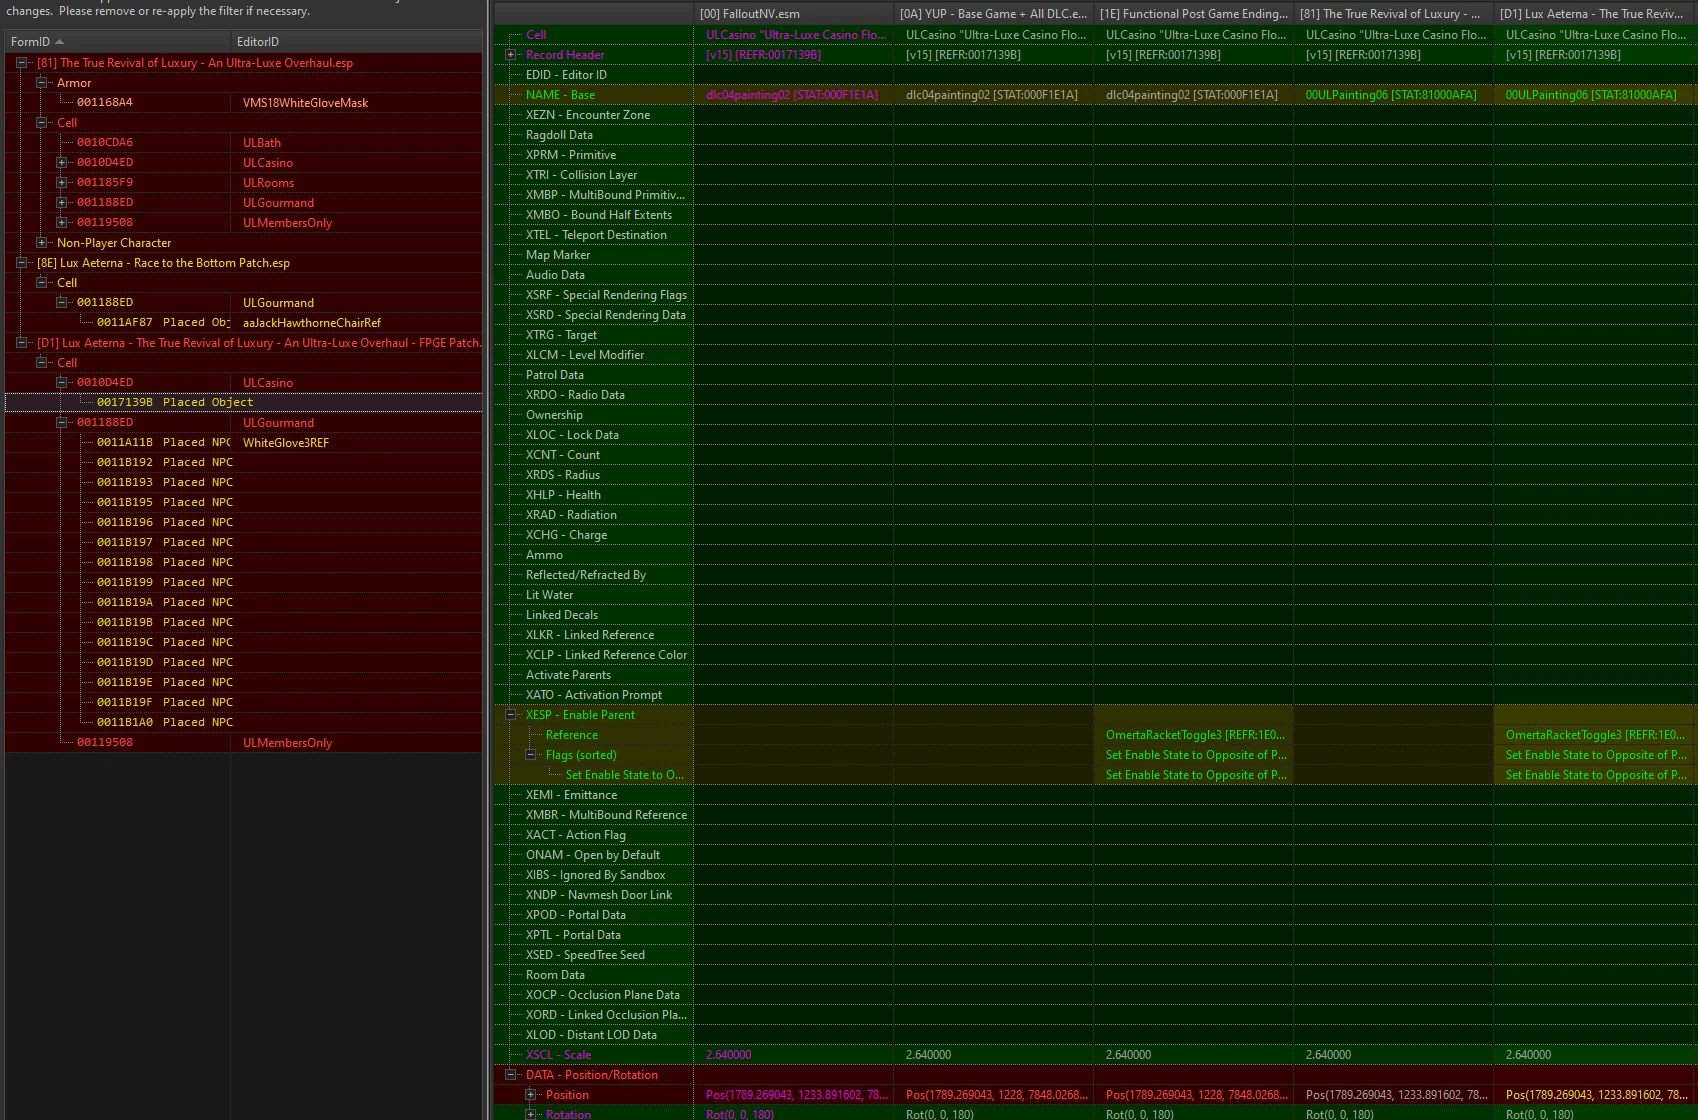Viewport: 1698px width, 1120px height.
Task: Click the XRDO - Radio Data row label
Action: coord(575,395)
